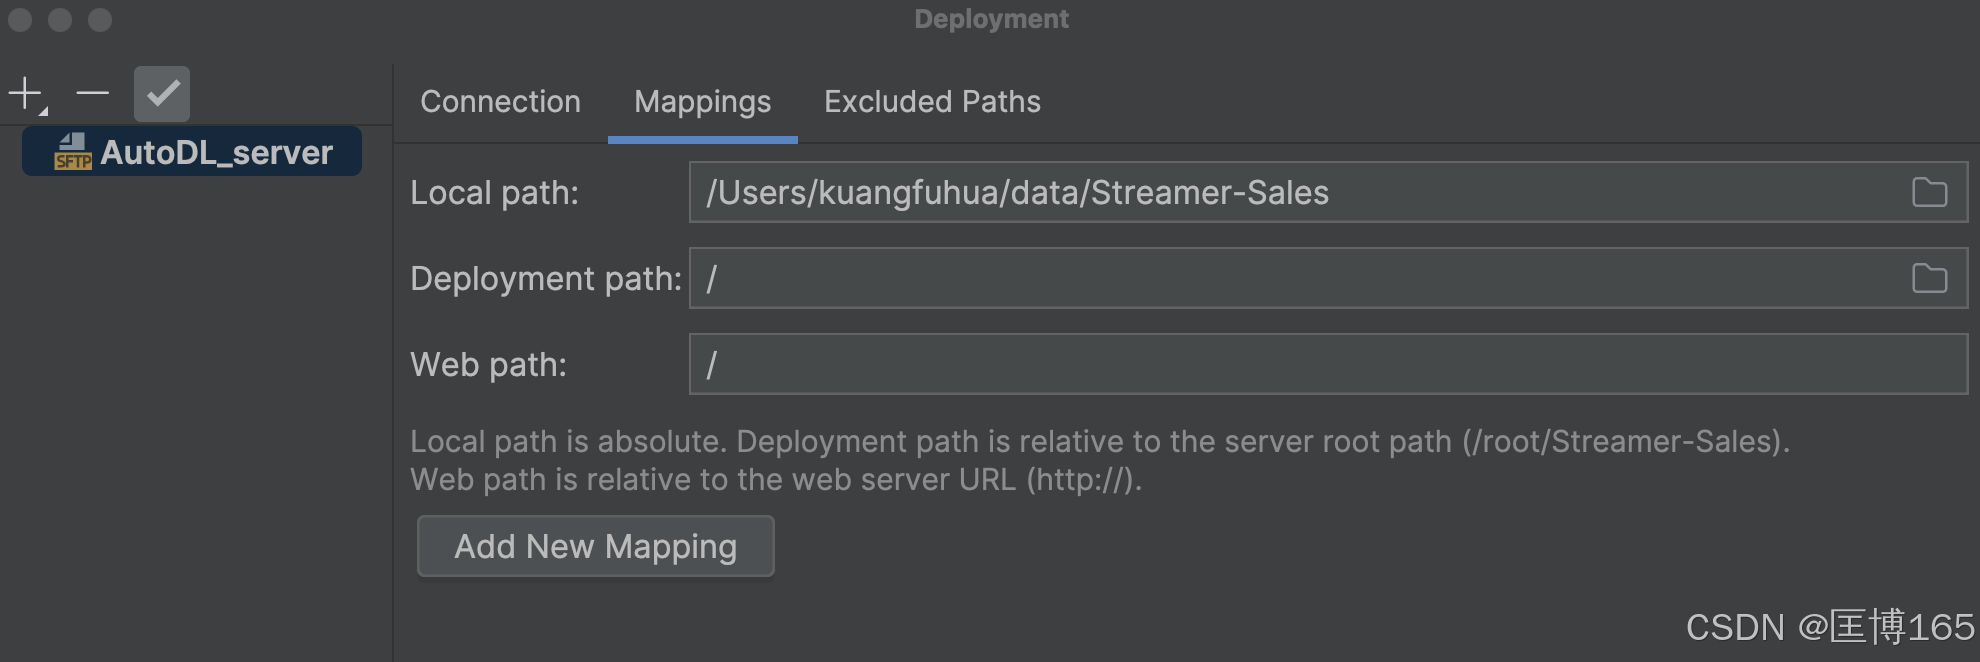The image size is (1980, 662).
Task: Select the Mappings tab
Action: [x=702, y=102]
